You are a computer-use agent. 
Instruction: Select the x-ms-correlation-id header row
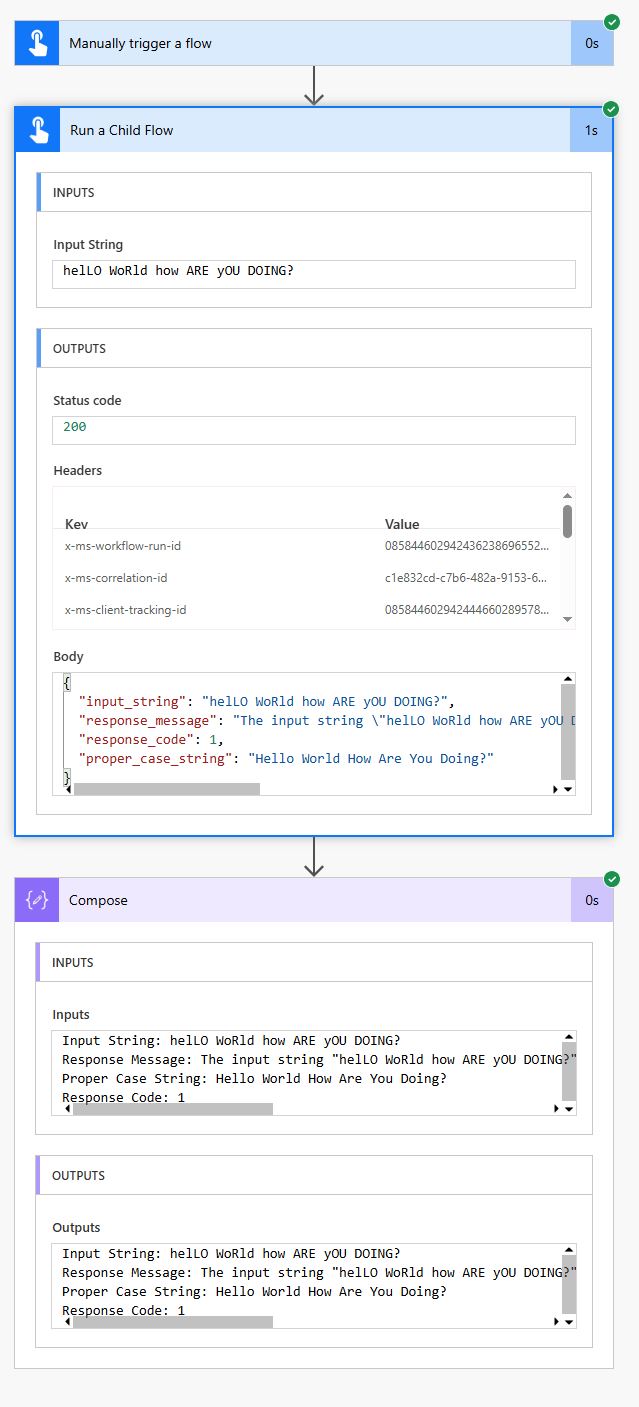[307, 578]
